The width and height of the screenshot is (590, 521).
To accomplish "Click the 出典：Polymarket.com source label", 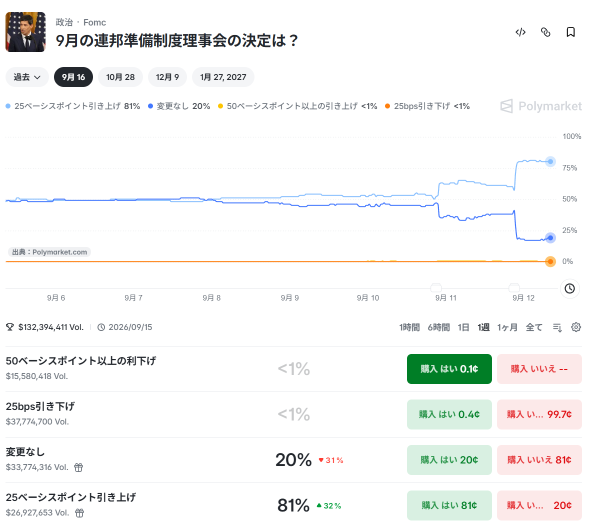I will coord(49,252).
